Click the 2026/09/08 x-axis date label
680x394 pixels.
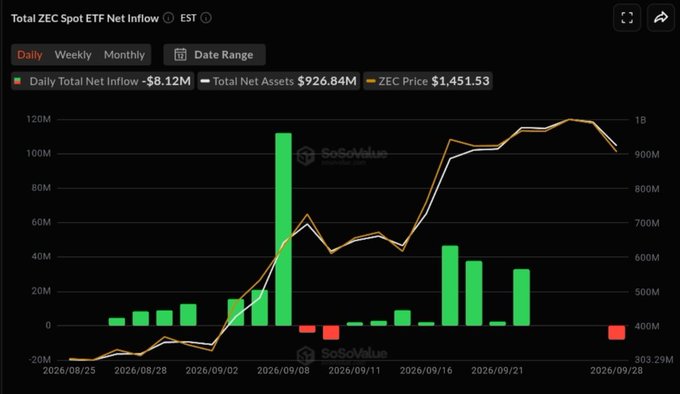pos(283,371)
